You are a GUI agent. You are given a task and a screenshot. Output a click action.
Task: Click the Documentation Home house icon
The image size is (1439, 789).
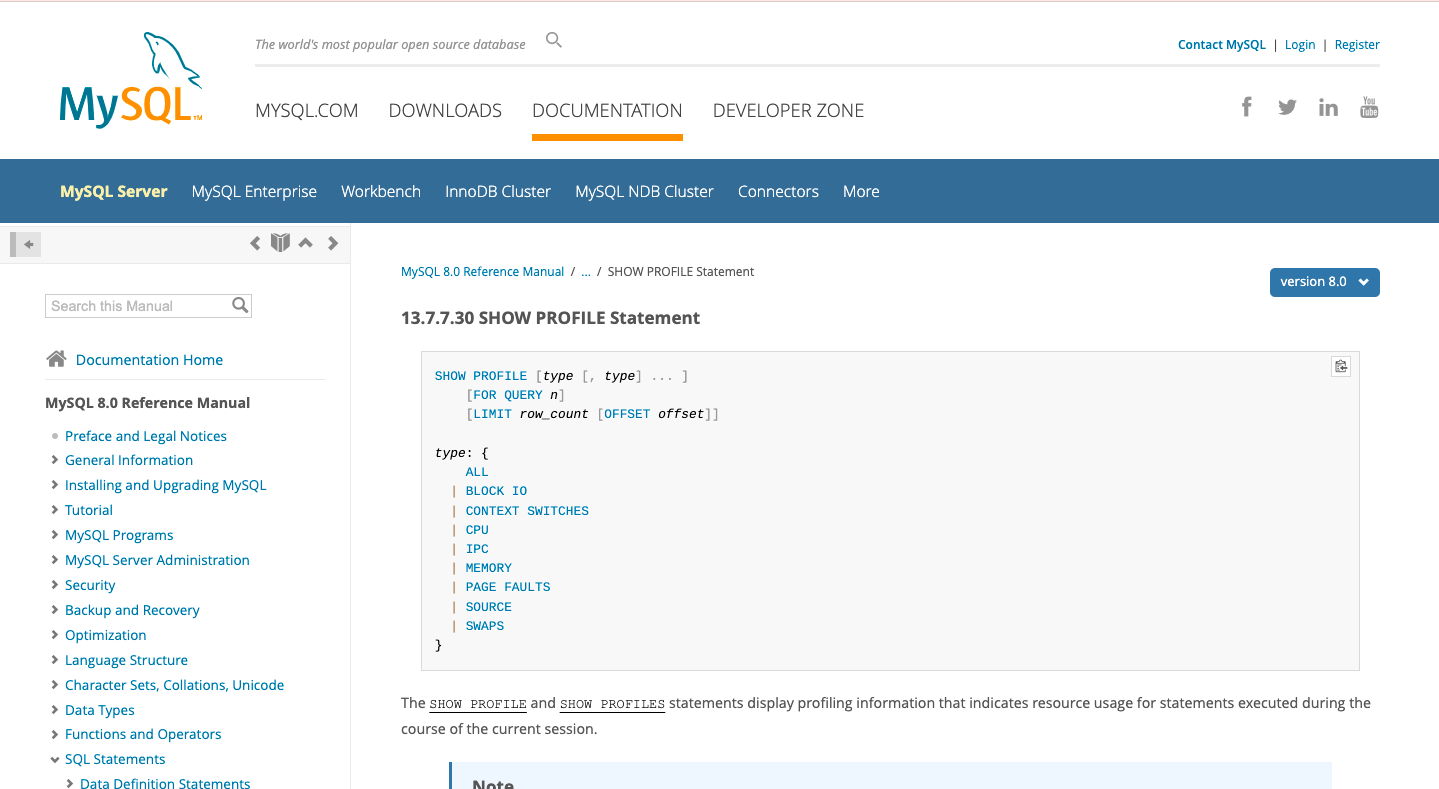point(56,359)
